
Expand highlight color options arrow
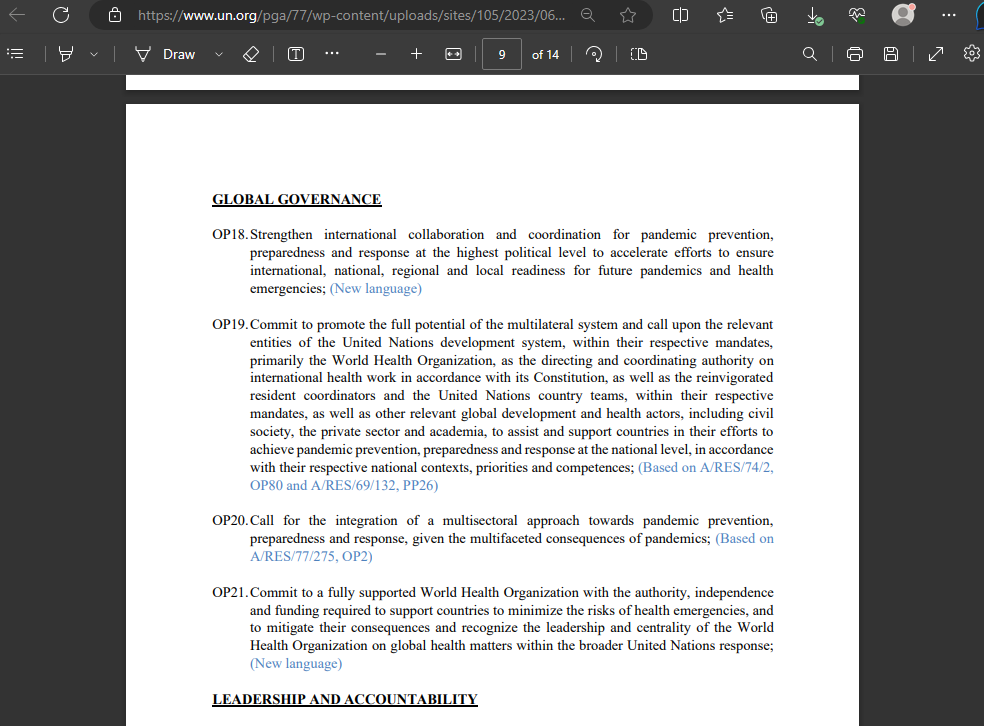point(94,55)
